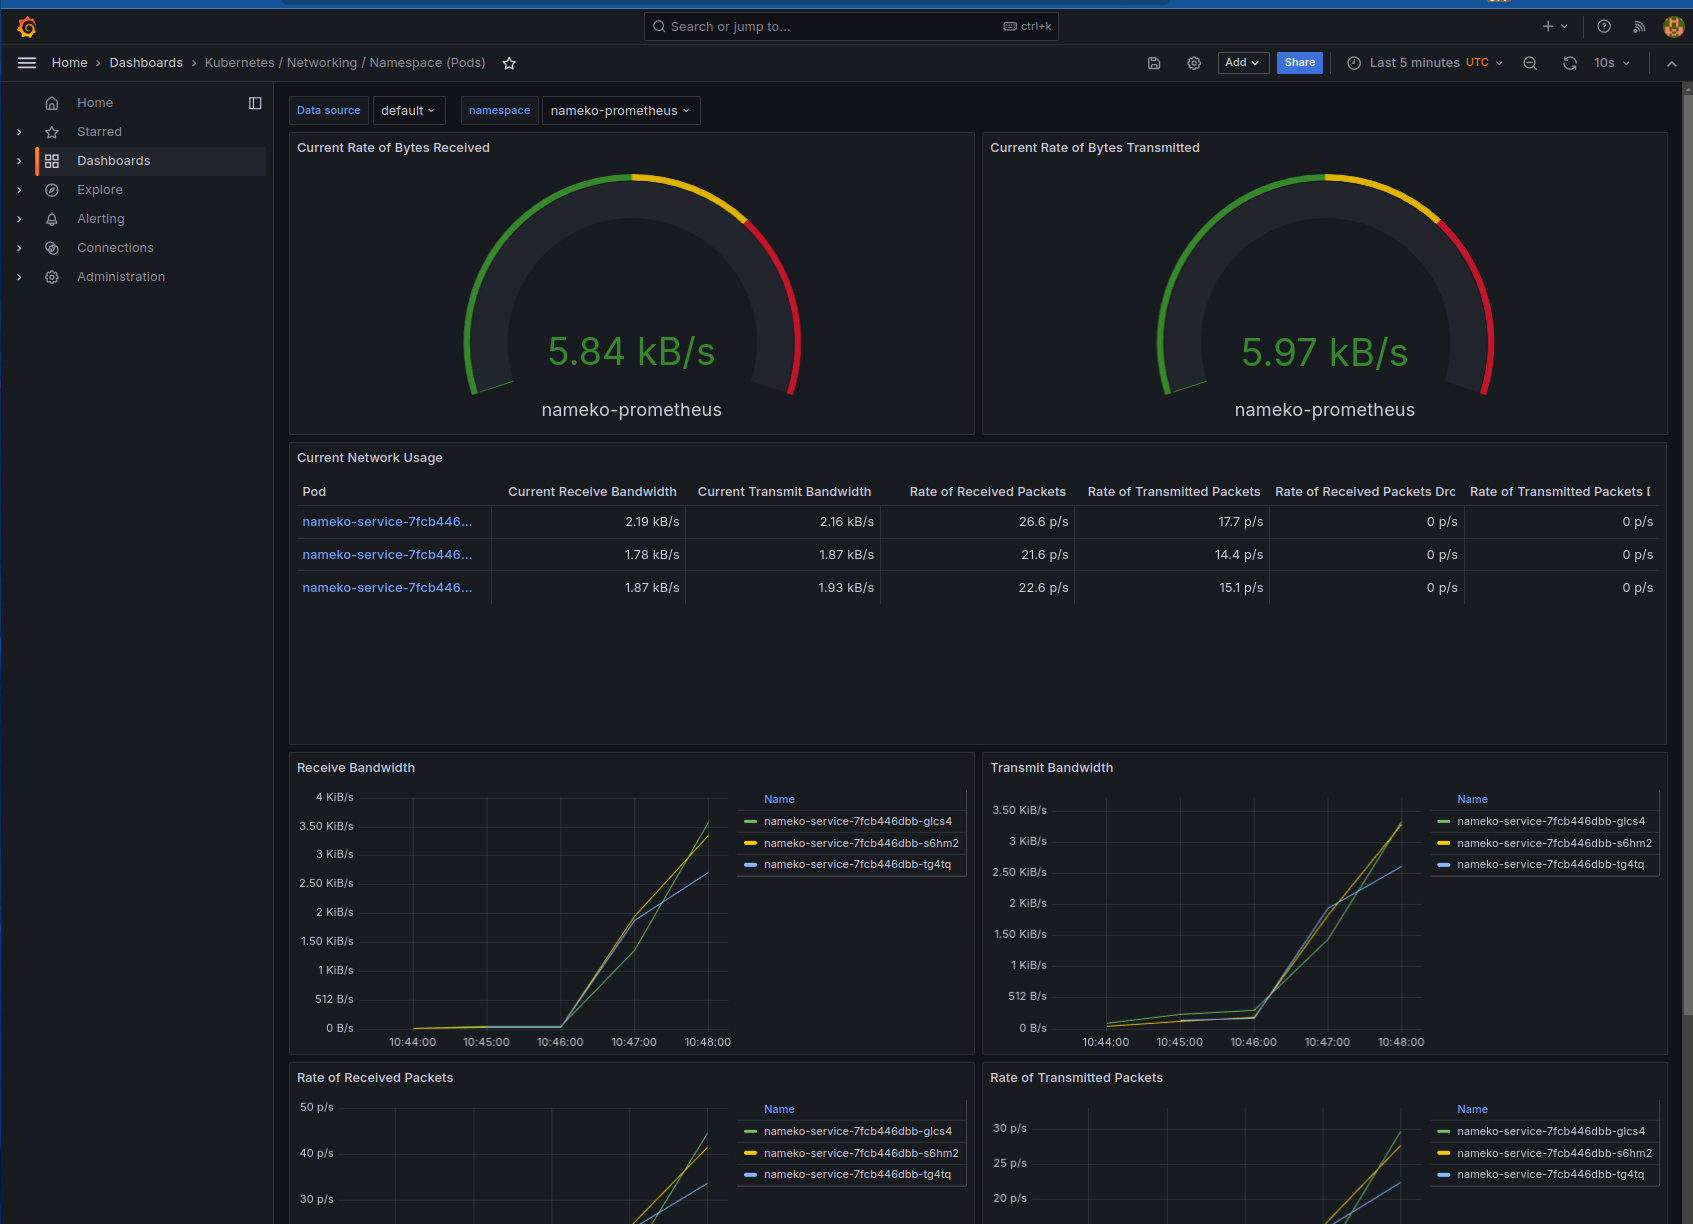This screenshot has width=1693, height=1224.
Task: Zoom out the time range
Action: (x=1530, y=63)
